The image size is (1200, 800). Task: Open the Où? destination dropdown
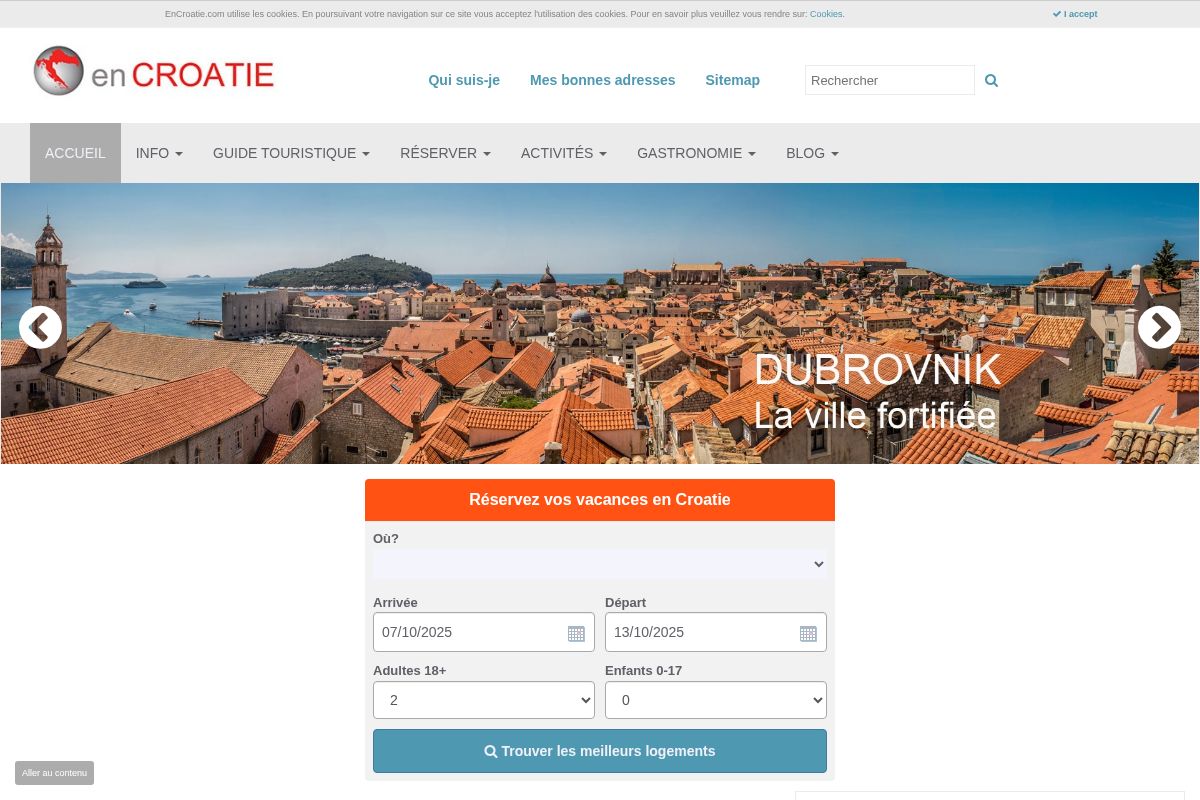click(x=600, y=564)
